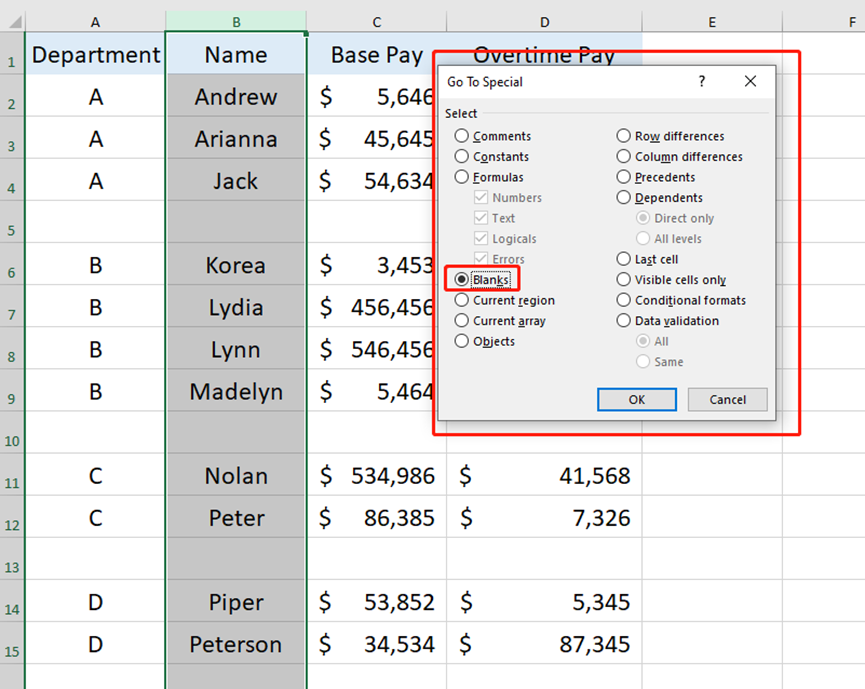Image resolution: width=865 pixels, height=689 pixels.
Task: Choose Visible cells only option
Action: (x=623, y=279)
